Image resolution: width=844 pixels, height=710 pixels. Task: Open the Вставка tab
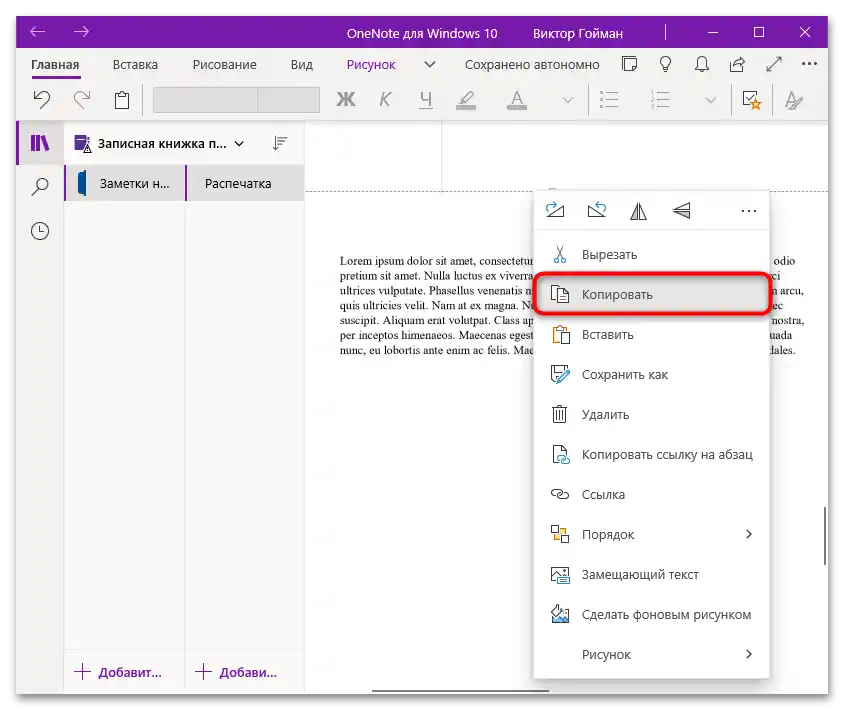[135, 65]
